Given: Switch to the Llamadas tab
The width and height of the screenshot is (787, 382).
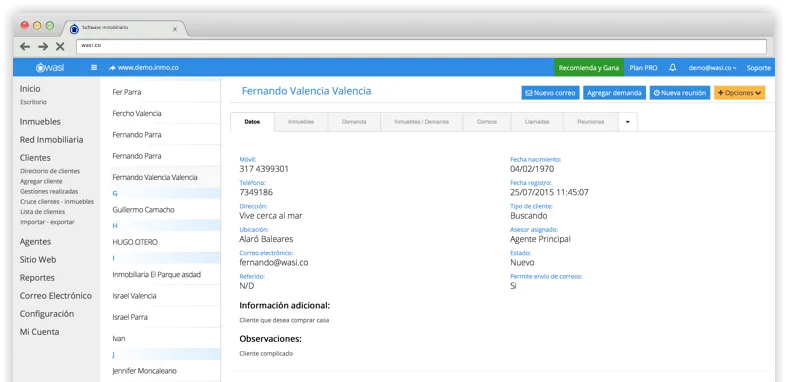Looking at the screenshot, I should tap(537, 122).
